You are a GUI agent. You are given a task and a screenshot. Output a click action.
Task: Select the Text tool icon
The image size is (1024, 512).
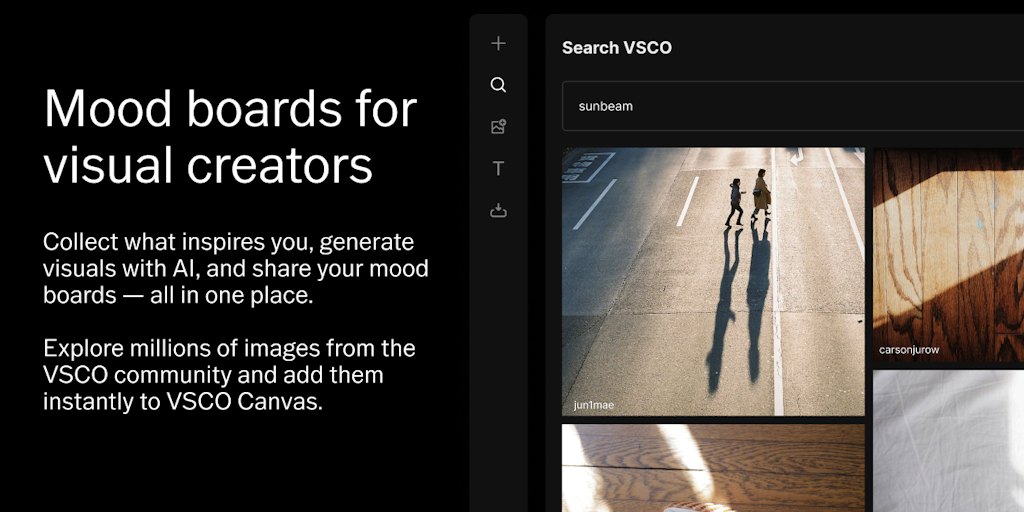[x=498, y=169]
